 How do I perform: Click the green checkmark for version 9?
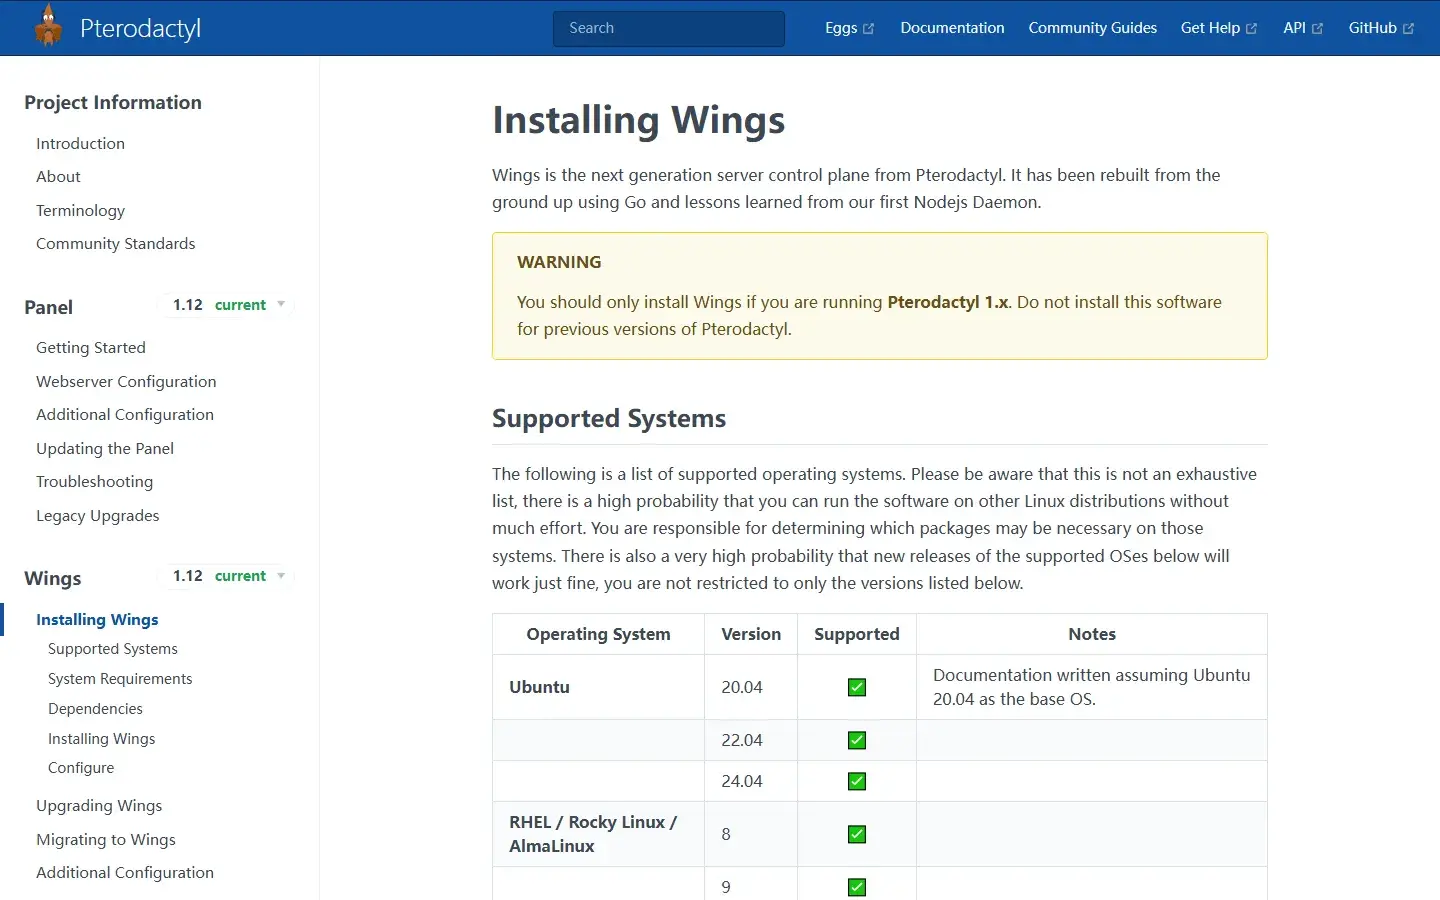pyautogui.click(x=857, y=887)
